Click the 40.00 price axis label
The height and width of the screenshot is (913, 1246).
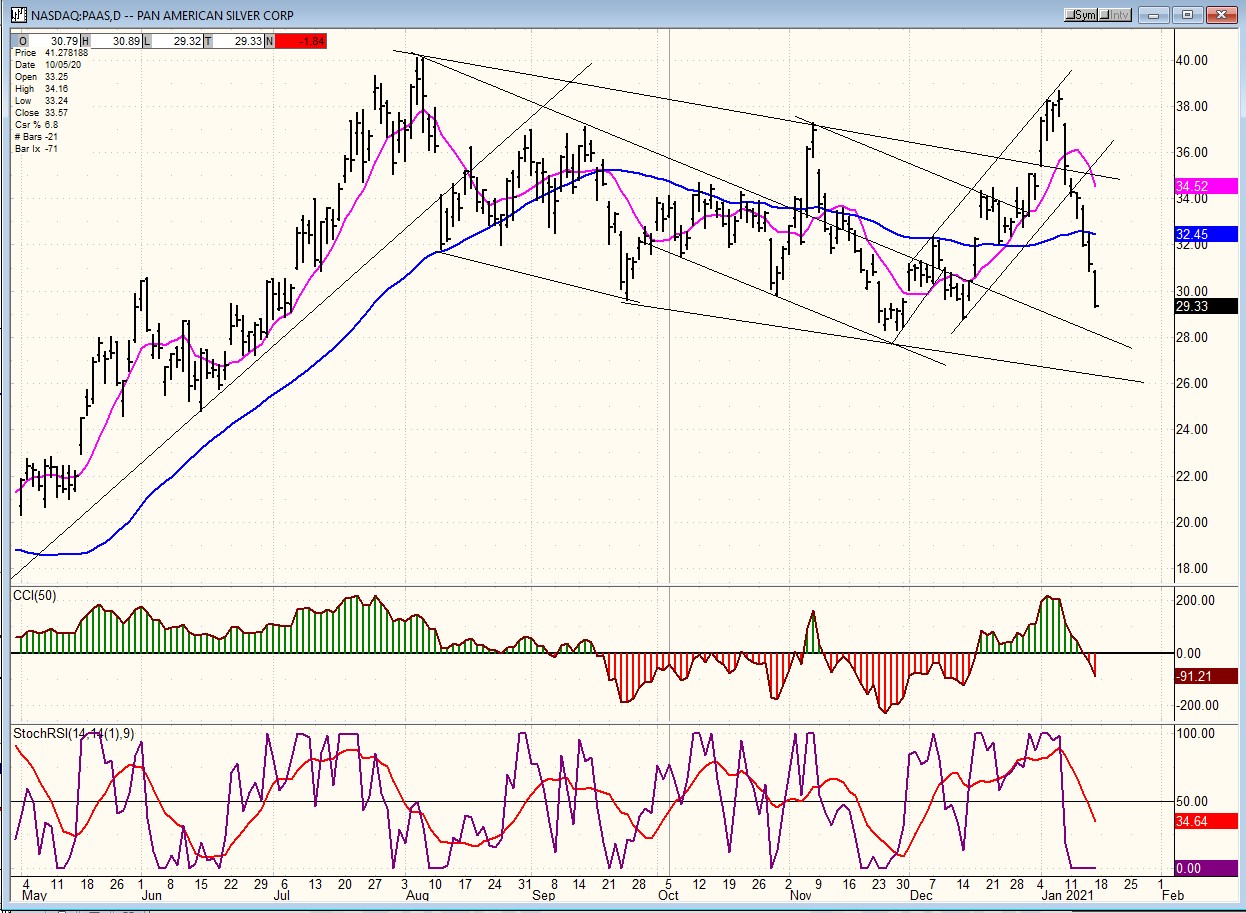[1194, 60]
